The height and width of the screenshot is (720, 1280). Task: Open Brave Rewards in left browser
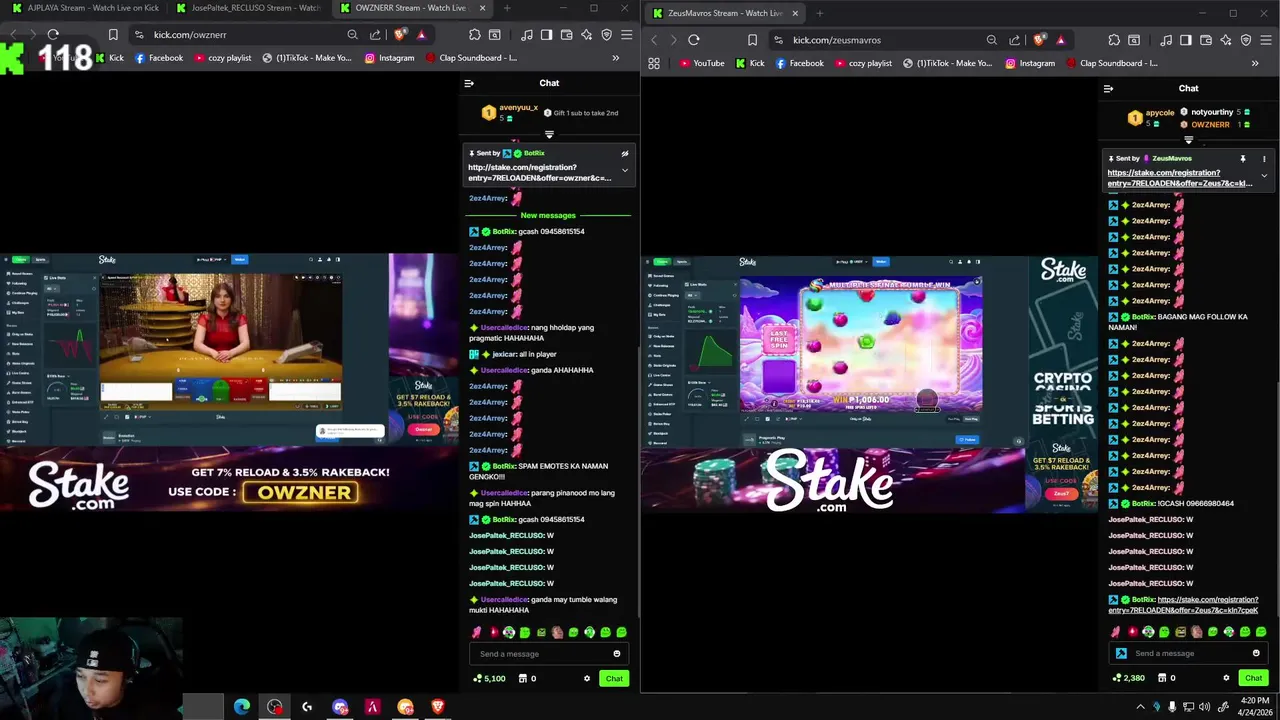tap(421, 35)
